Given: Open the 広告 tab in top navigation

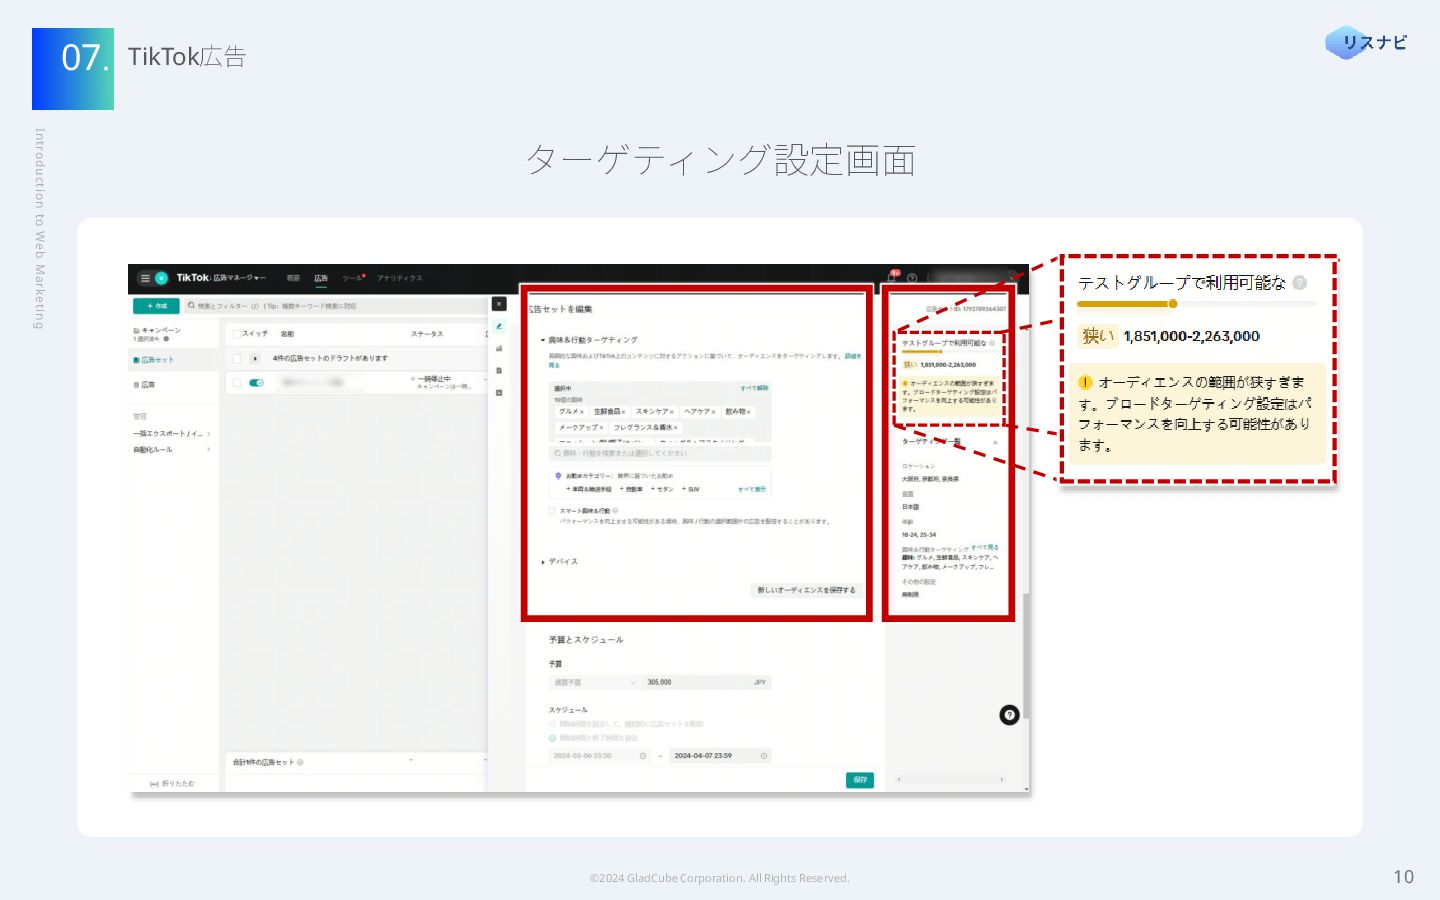Looking at the screenshot, I should pyautogui.click(x=321, y=278).
